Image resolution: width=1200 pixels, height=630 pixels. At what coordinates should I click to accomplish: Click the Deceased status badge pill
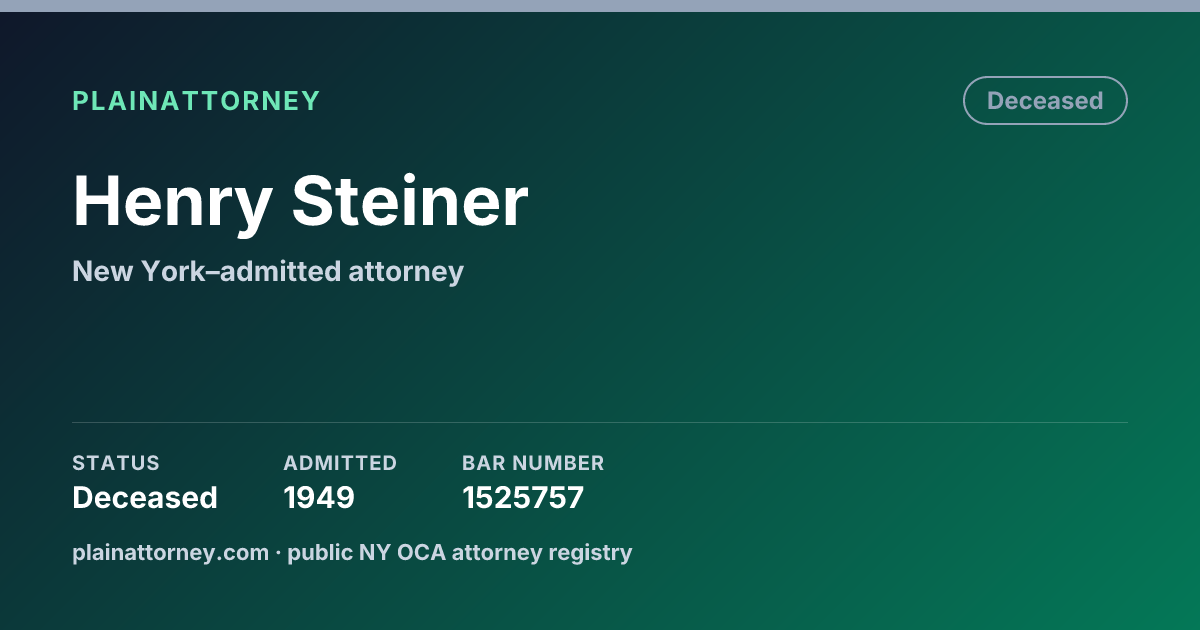click(1045, 101)
